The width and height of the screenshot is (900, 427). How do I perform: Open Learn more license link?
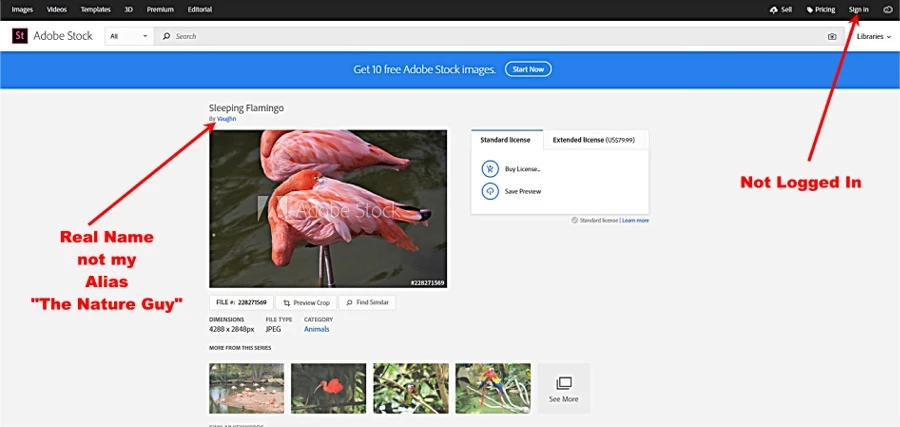click(635, 220)
